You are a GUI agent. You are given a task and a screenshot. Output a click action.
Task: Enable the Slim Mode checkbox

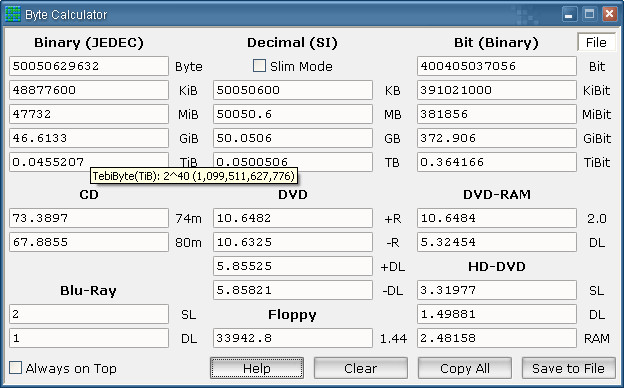coord(259,66)
